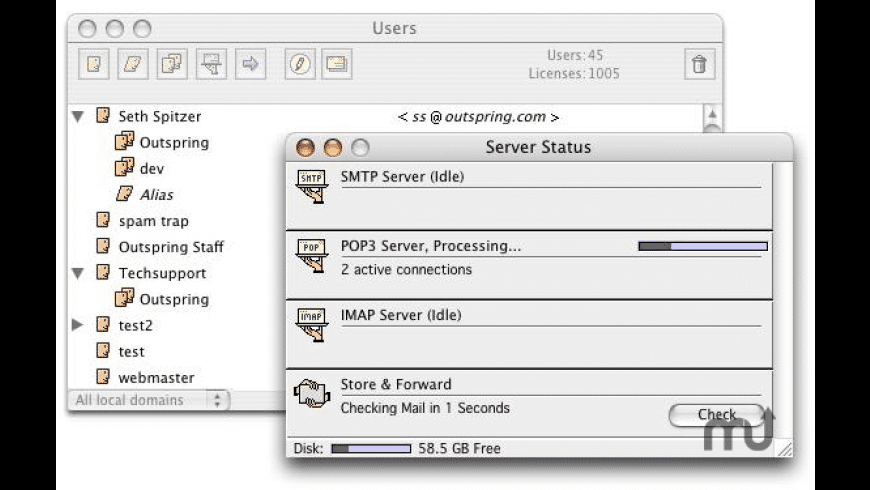870x490 pixels.
Task: Select Outspring under Techsupport
Action: (x=174, y=299)
